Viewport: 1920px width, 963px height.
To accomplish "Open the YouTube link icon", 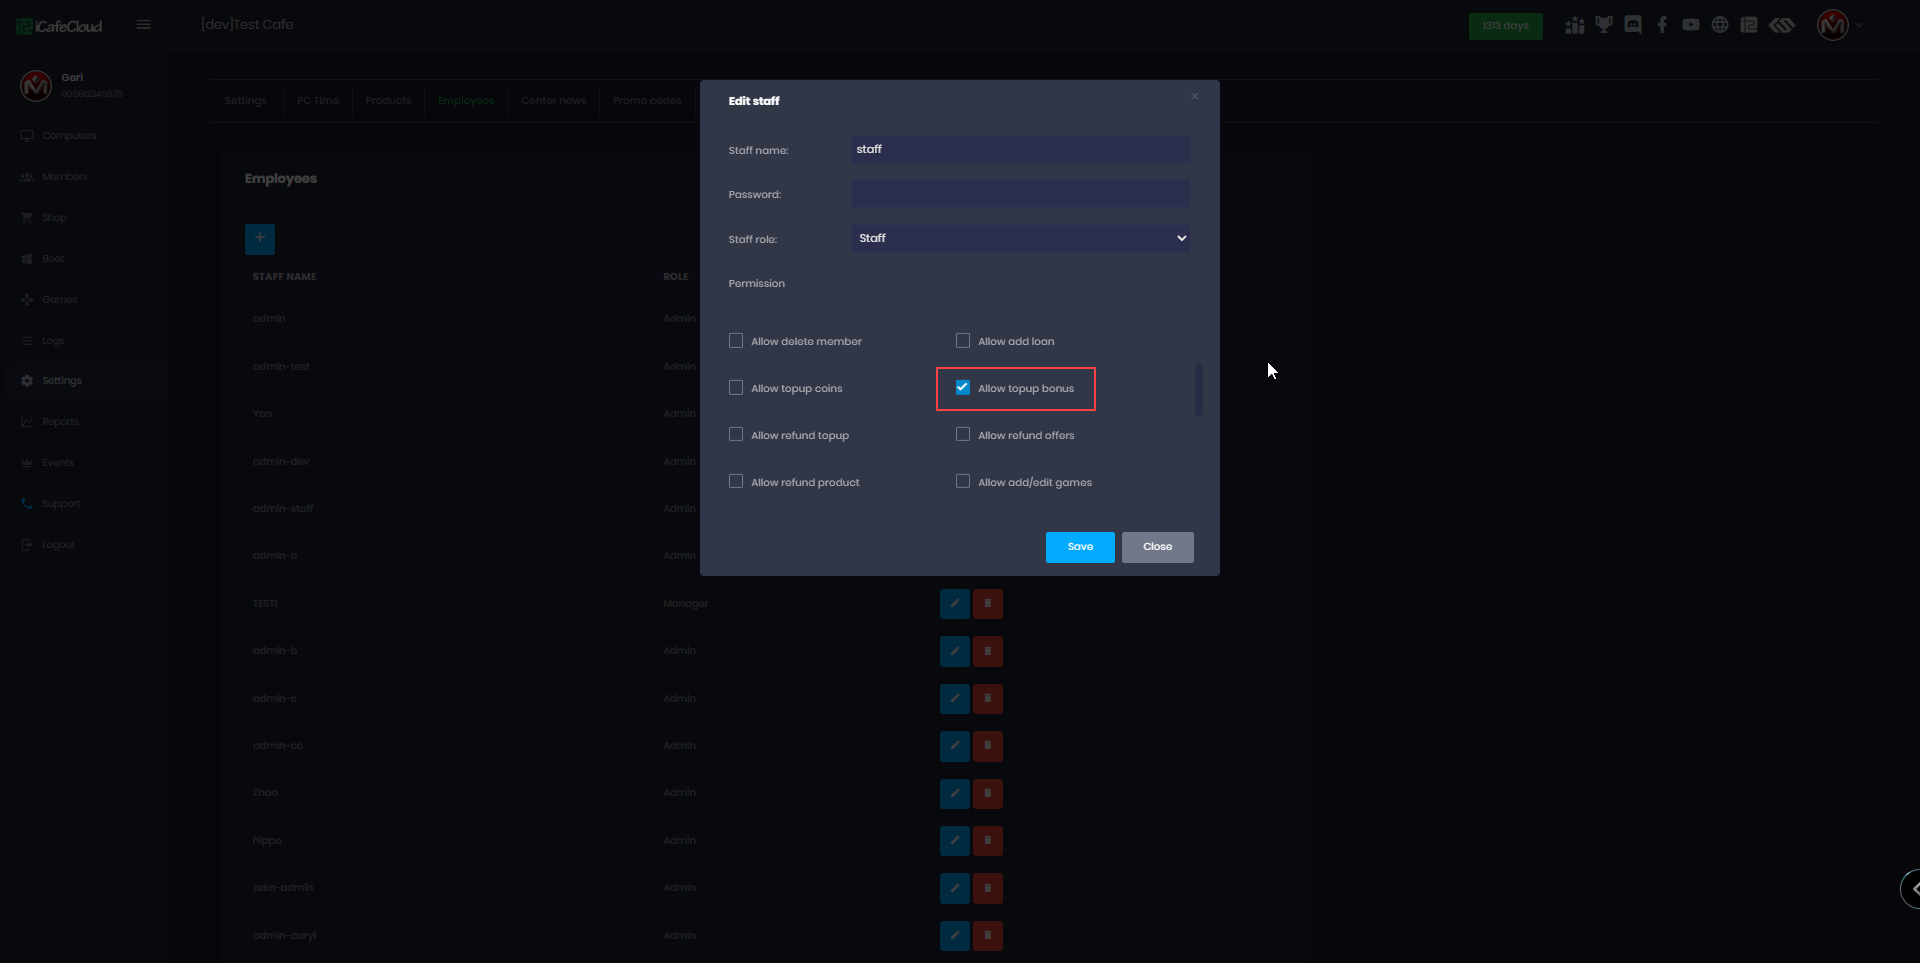I will 1691,25.
